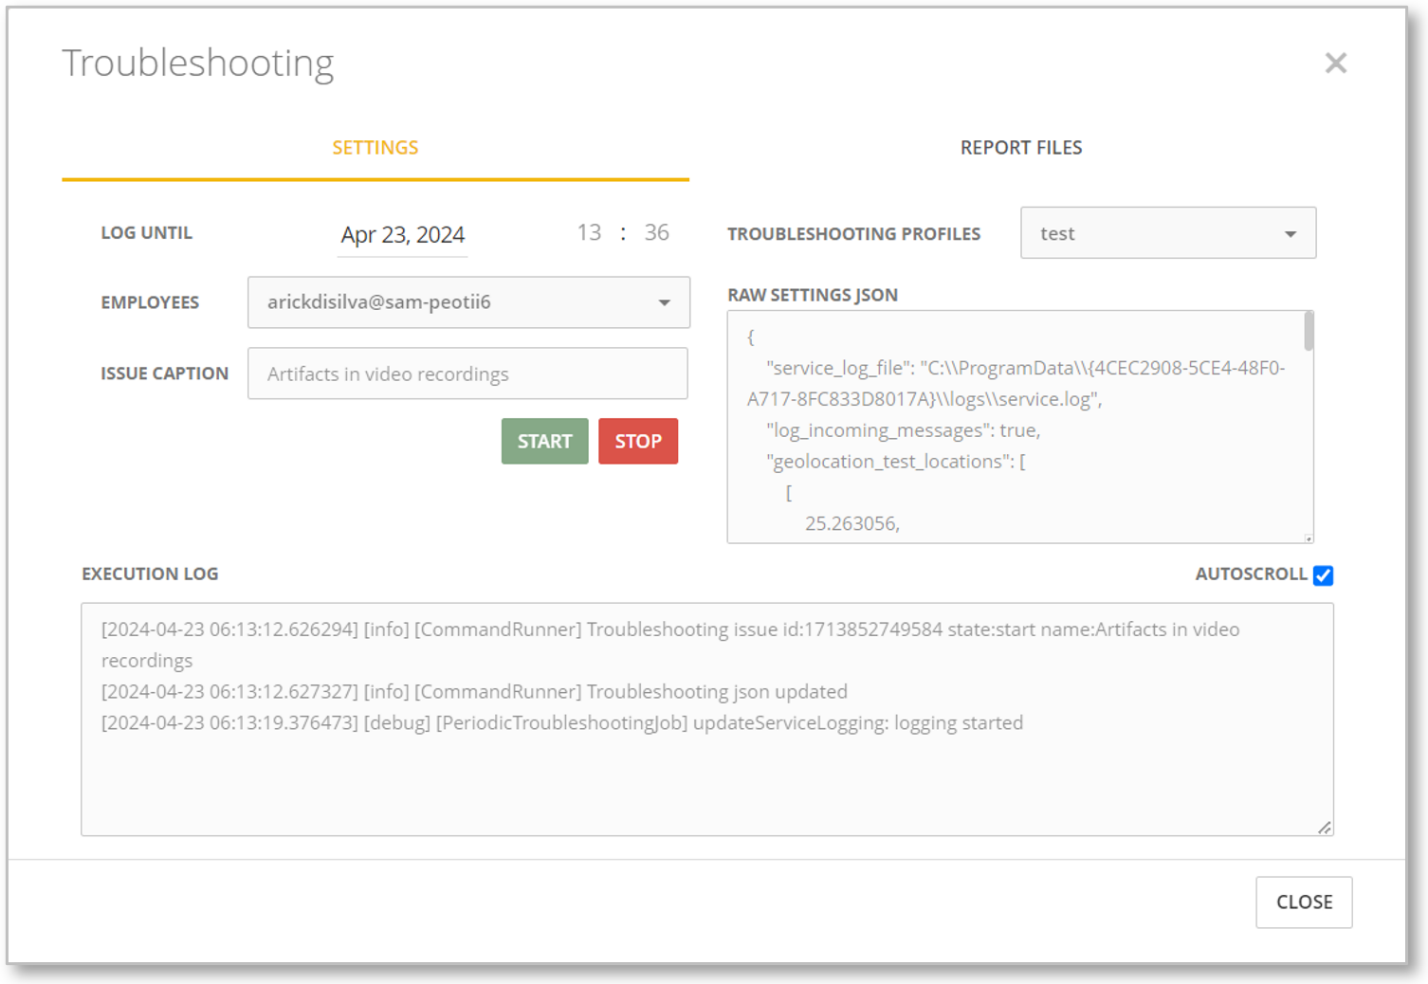Open the Employees dropdown
Screen dimensions: 1428x984
[468, 302]
